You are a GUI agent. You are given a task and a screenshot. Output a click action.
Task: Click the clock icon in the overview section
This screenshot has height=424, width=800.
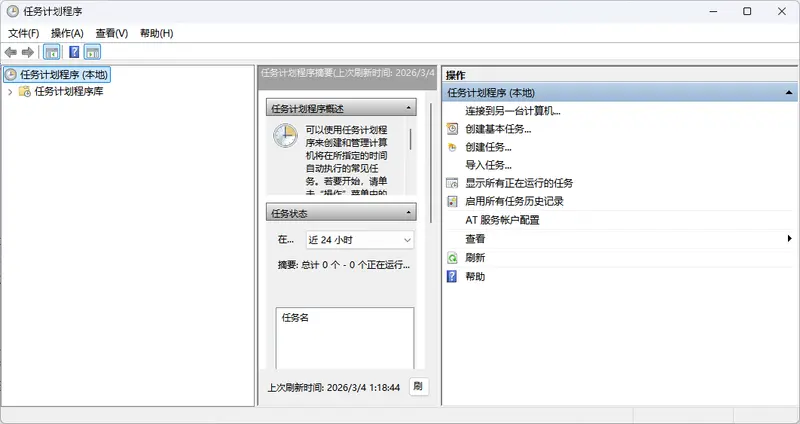[x=285, y=136]
